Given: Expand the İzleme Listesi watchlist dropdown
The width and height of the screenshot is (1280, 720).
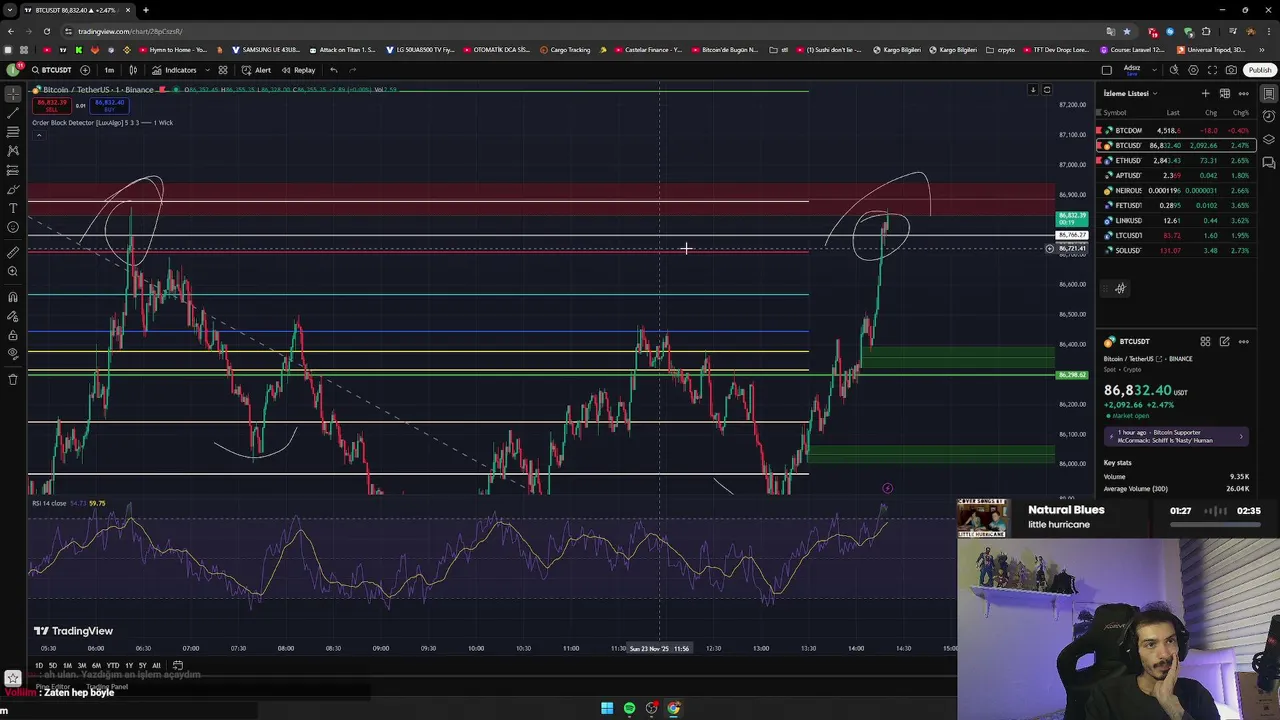Looking at the screenshot, I should [x=1130, y=93].
